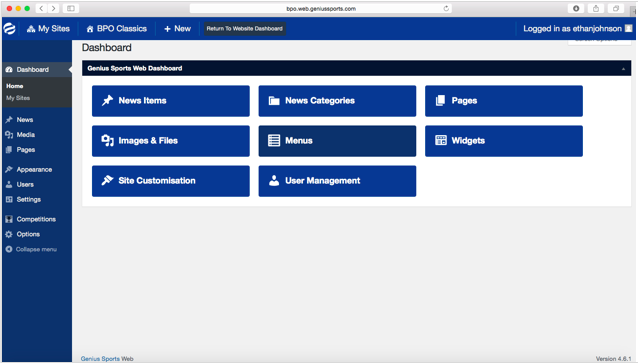638x363 pixels.
Task: Open Appearance in the sidebar
Action: [x=34, y=169]
